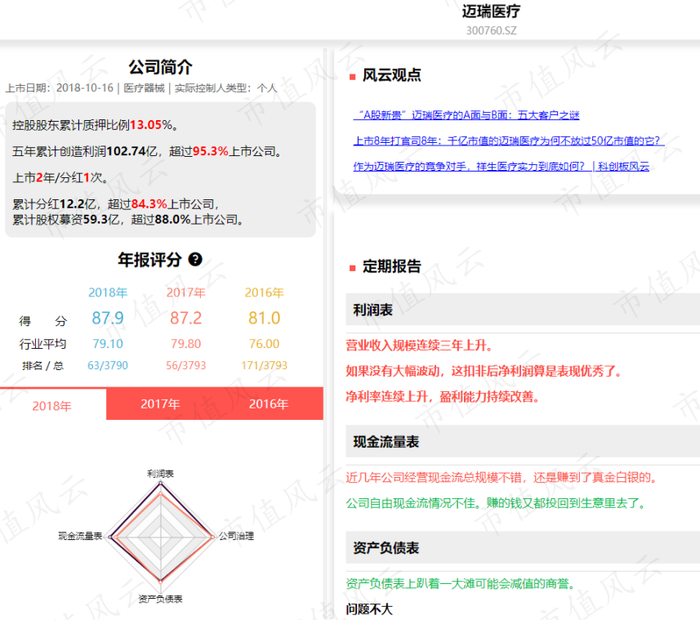The height and width of the screenshot is (620, 700).
Task: Click the 问题不大 text
Action: tap(369, 609)
